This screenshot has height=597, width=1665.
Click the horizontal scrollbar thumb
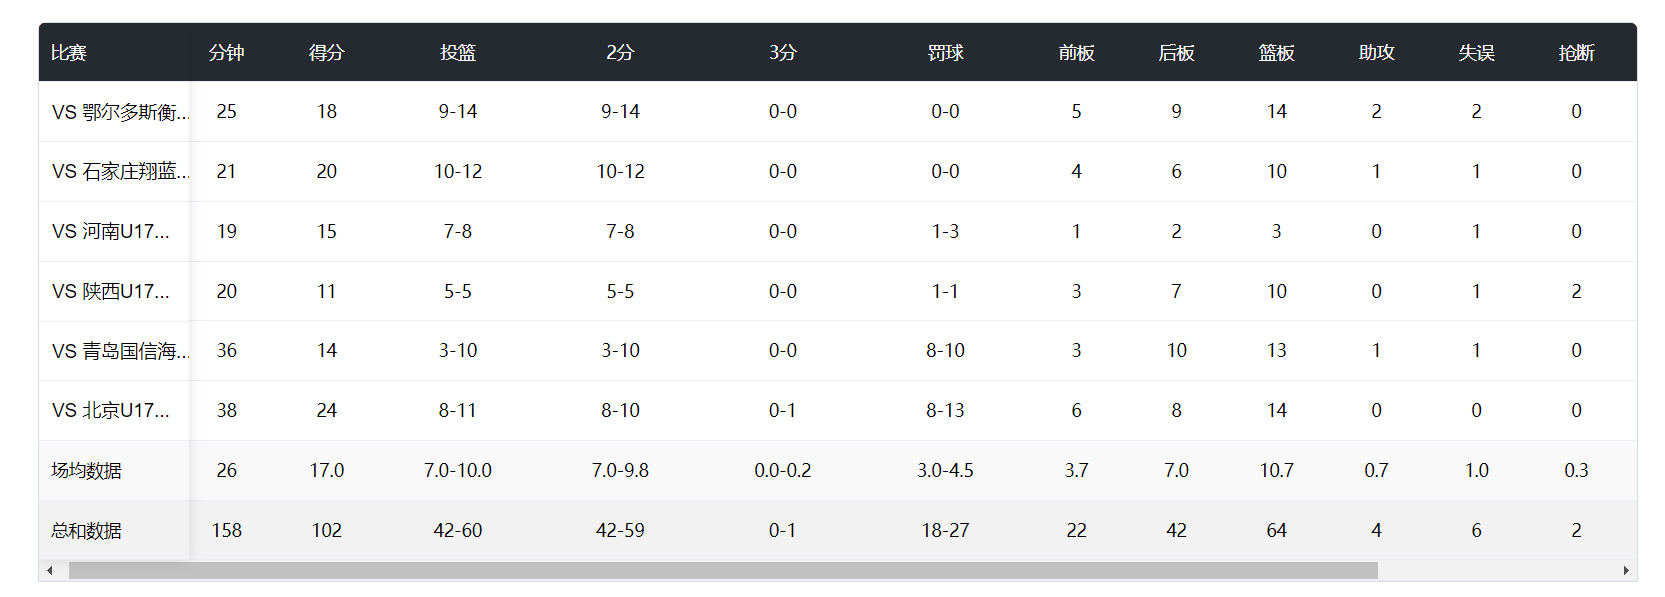point(722,570)
